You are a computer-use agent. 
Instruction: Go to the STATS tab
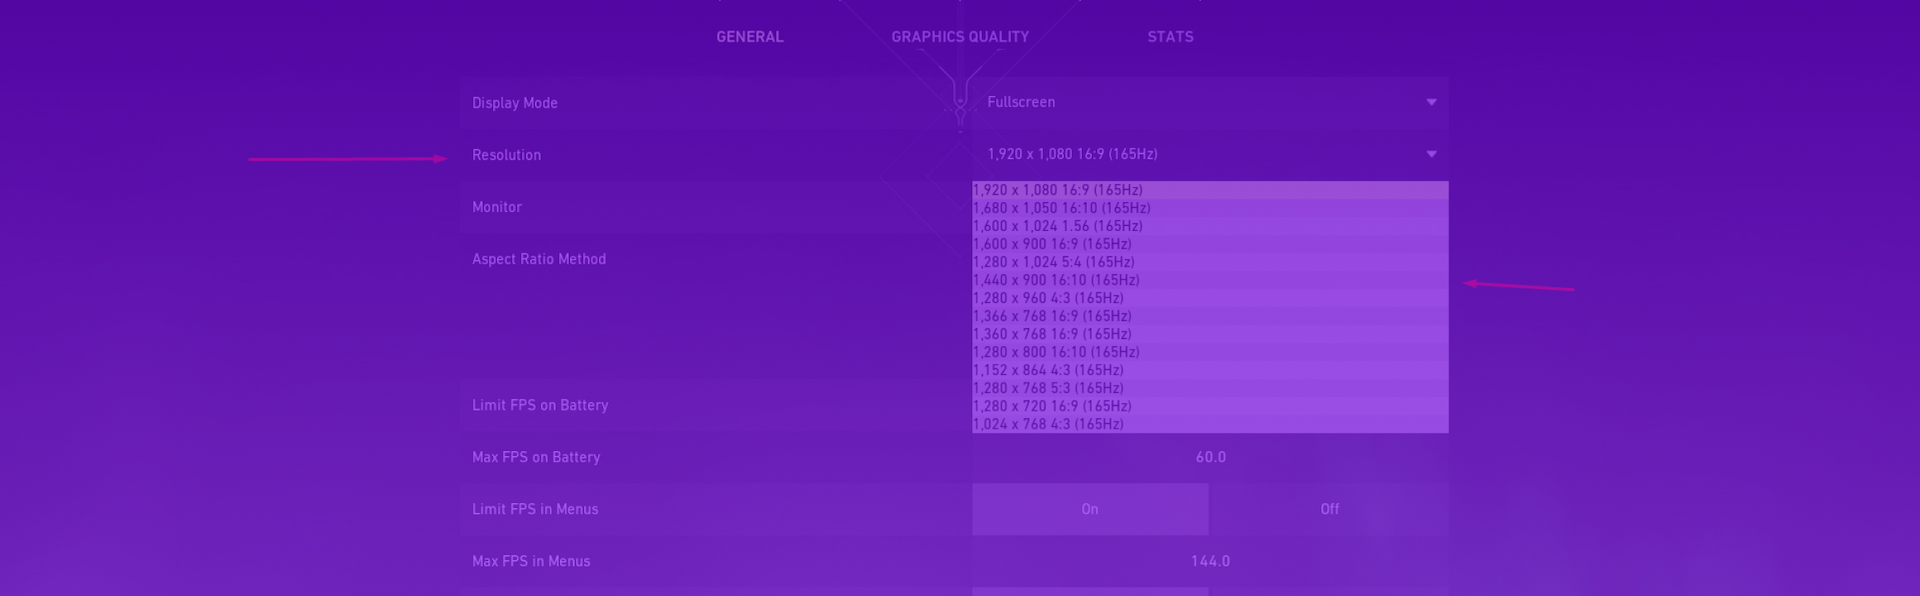(1170, 37)
